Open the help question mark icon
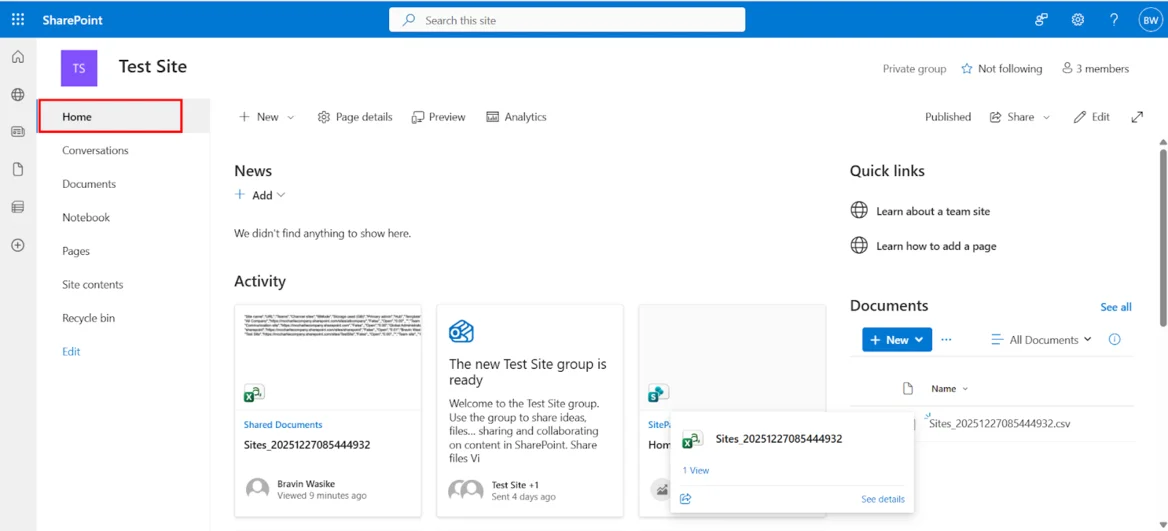The height and width of the screenshot is (531, 1168). [1113, 19]
